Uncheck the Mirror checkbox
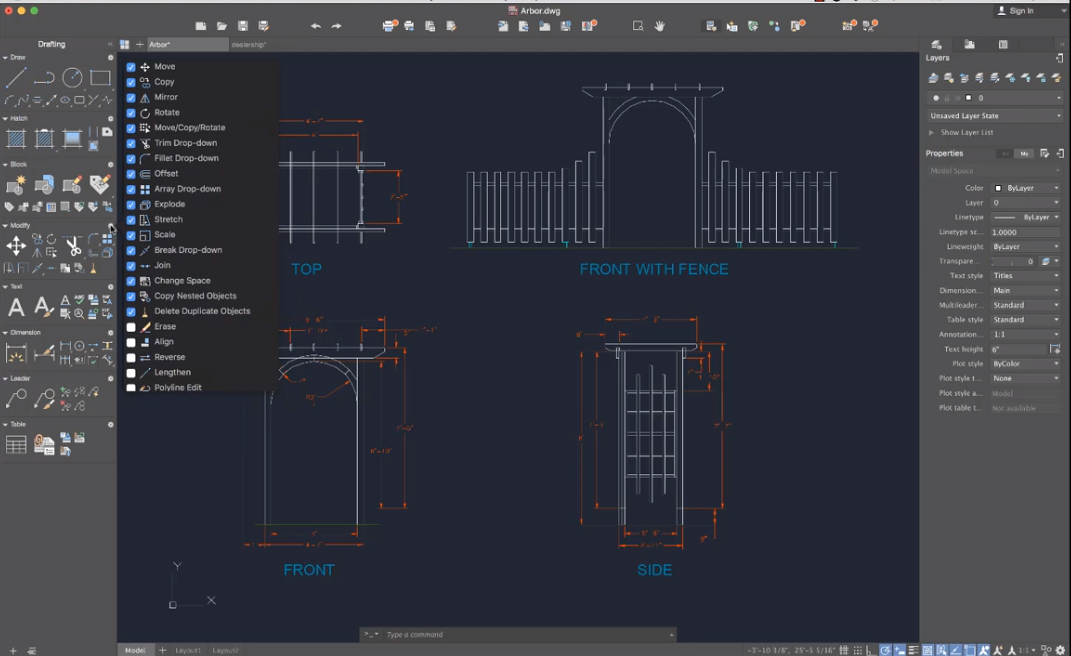Image resolution: width=1071 pixels, height=656 pixels. click(131, 97)
